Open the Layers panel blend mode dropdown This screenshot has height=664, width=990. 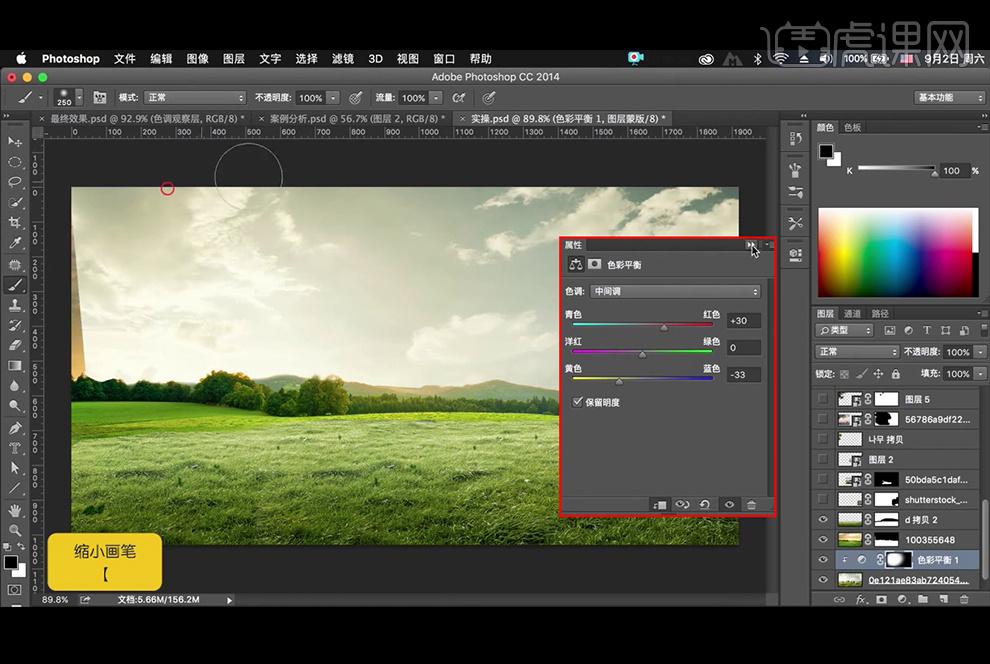(x=857, y=352)
